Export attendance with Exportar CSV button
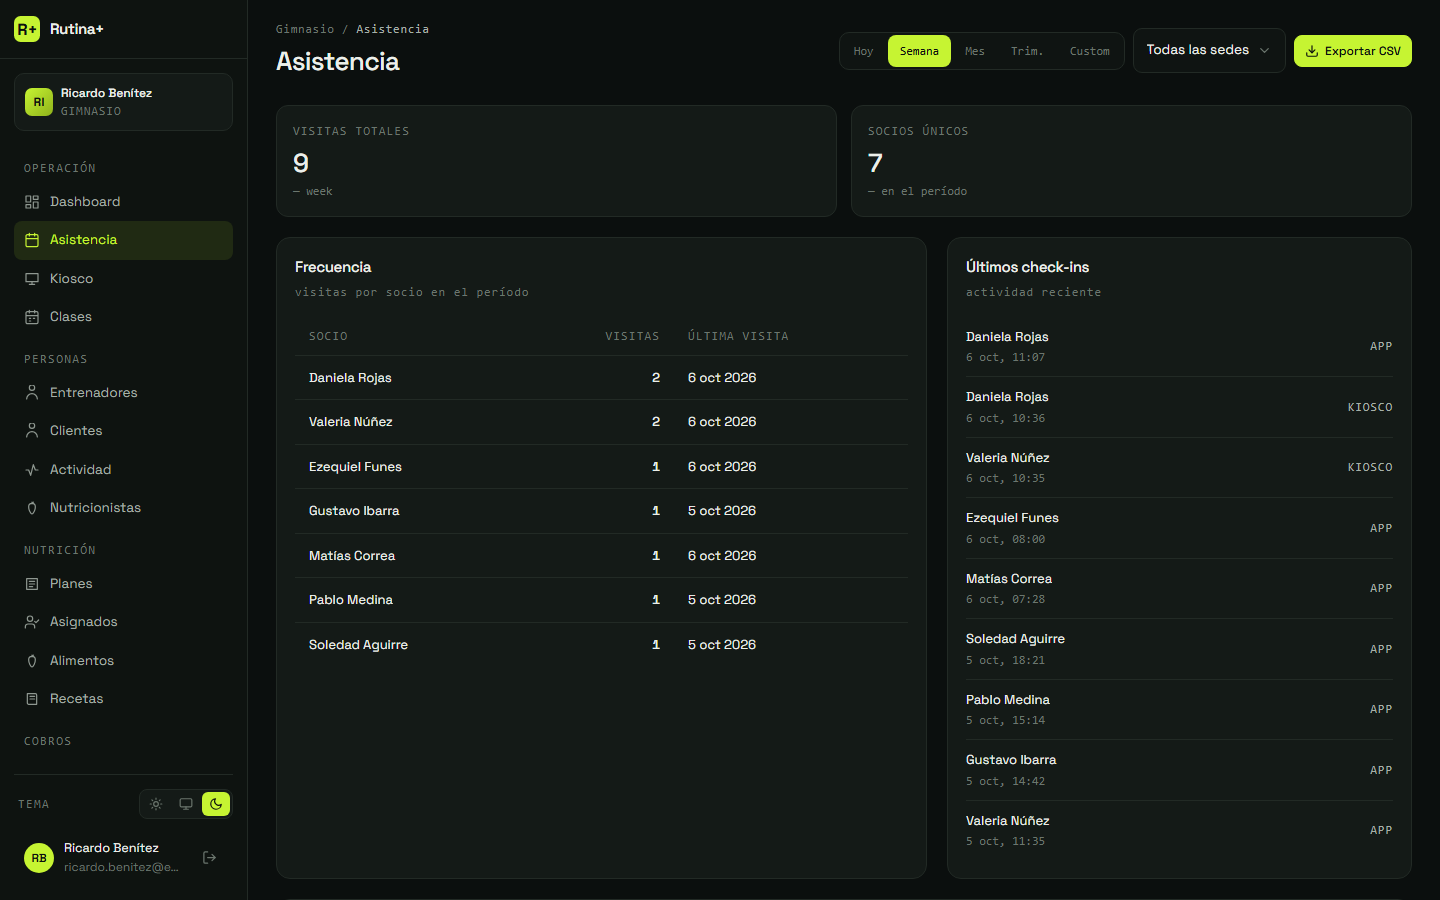Screen dimensions: 1440x900 point(1352,51)
